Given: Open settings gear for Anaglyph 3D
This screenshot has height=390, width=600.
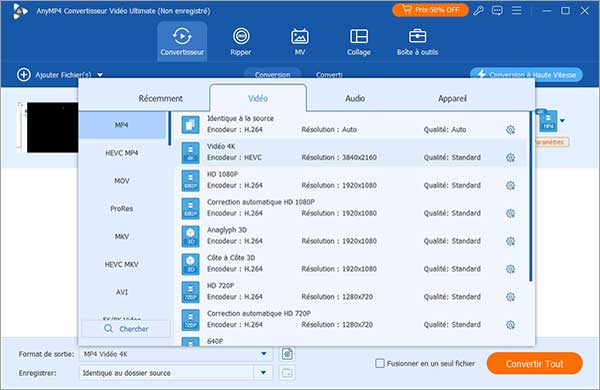Looking at the screenshot, I should click(510, 241).
